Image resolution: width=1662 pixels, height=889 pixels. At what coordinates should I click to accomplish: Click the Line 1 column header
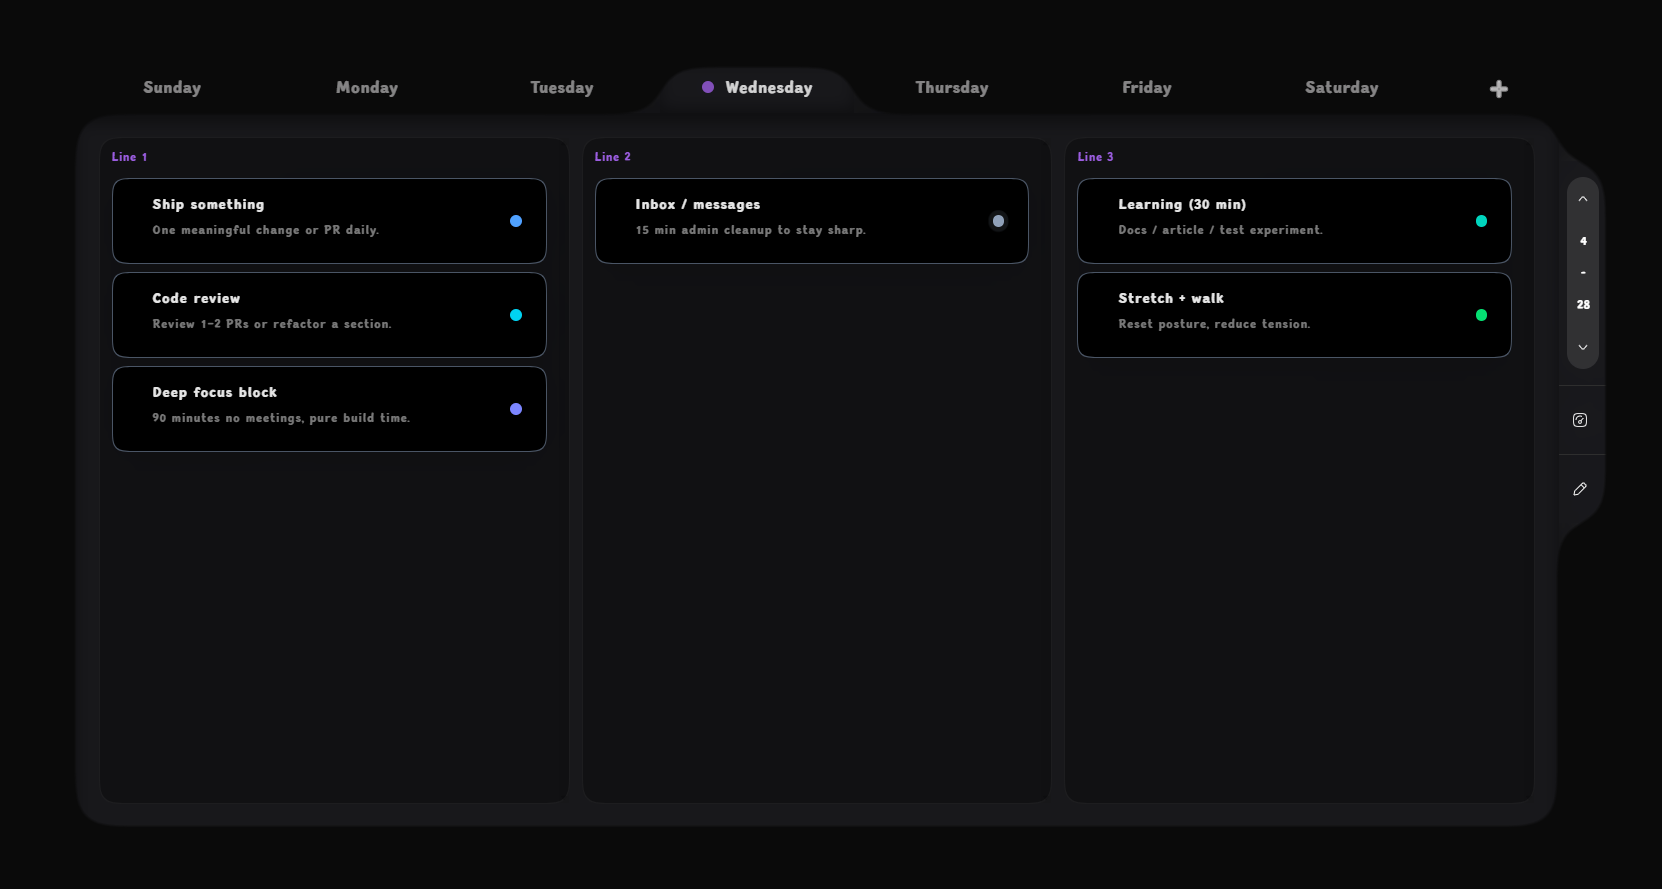(129, 157)
